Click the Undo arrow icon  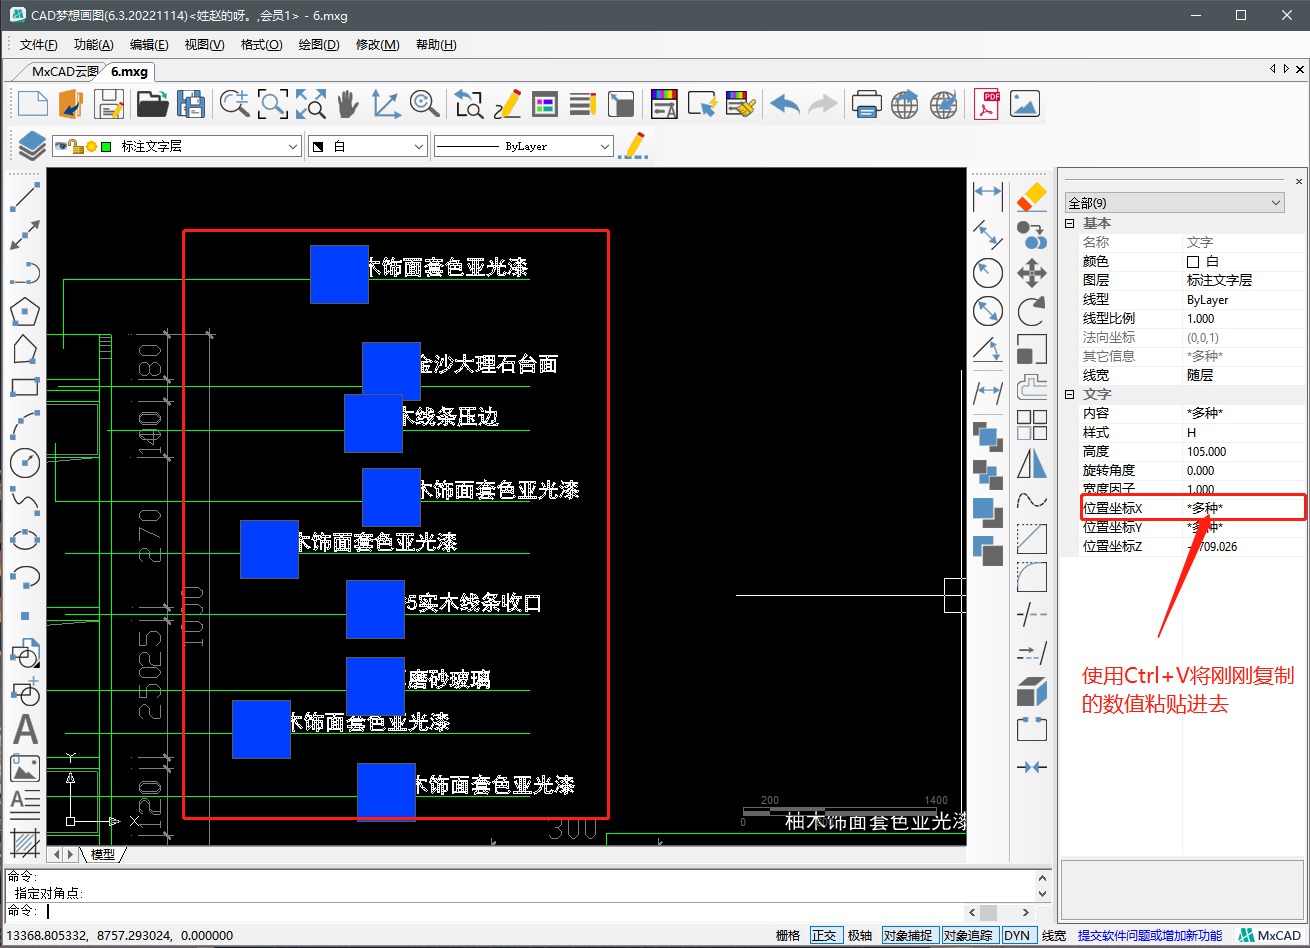tap(785, 104)
